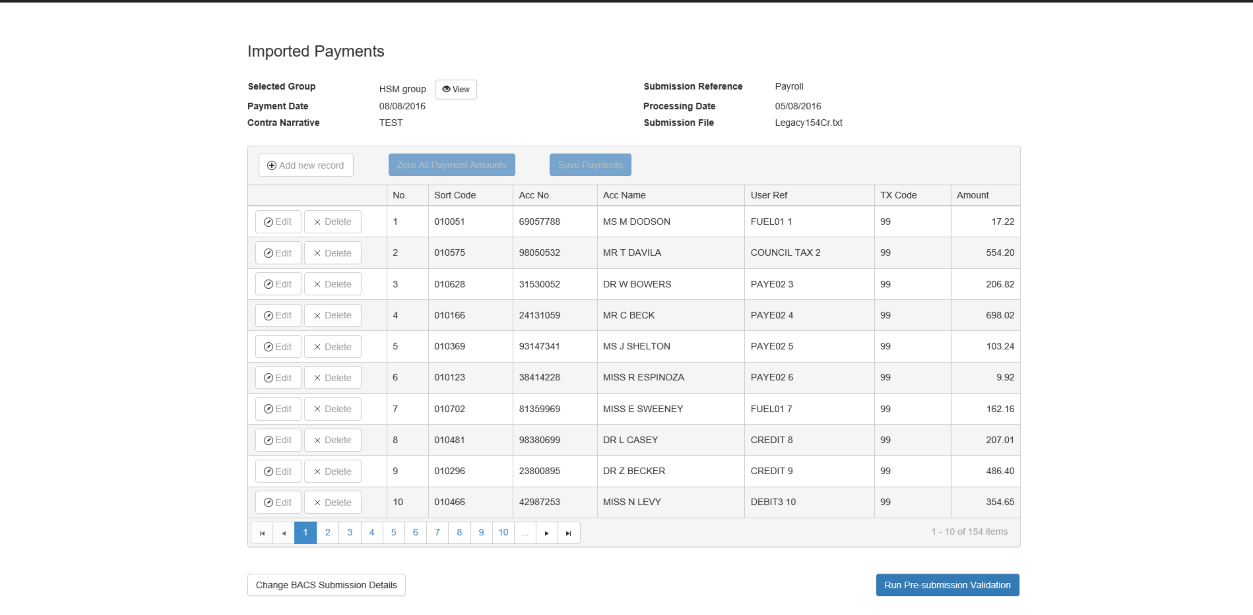
Task: Expand hidden pages via the ellipsis control
Action: click(525, 532)
